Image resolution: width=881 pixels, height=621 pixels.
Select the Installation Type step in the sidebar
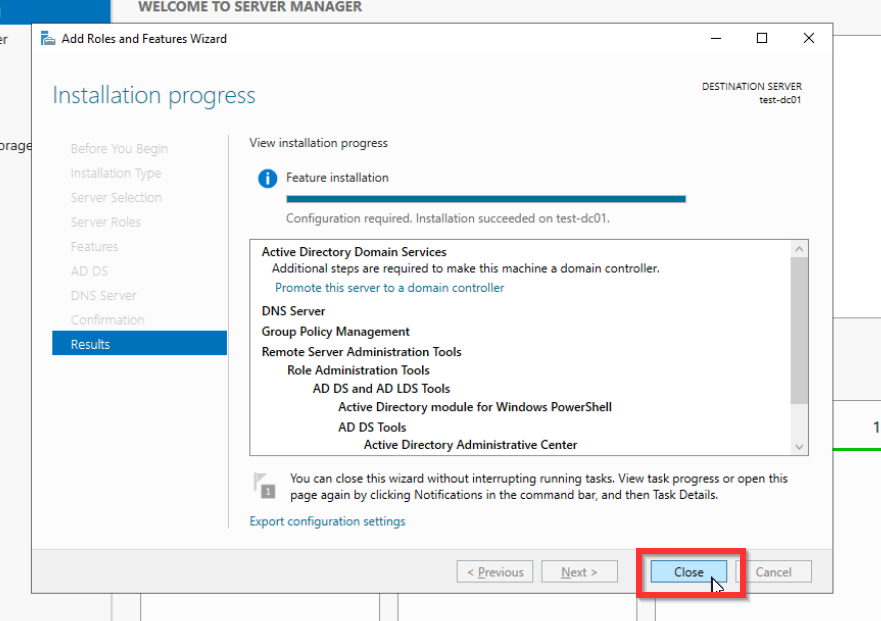click(x=116, y=173)
